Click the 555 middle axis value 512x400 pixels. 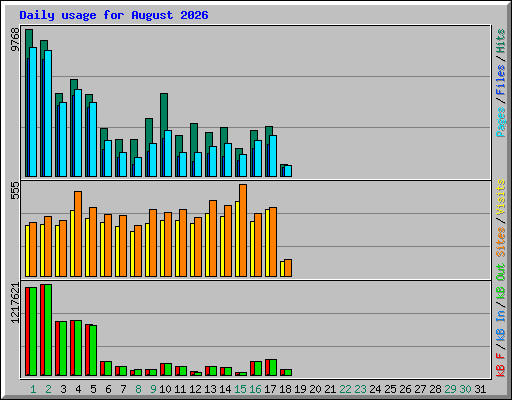(15, 190)
